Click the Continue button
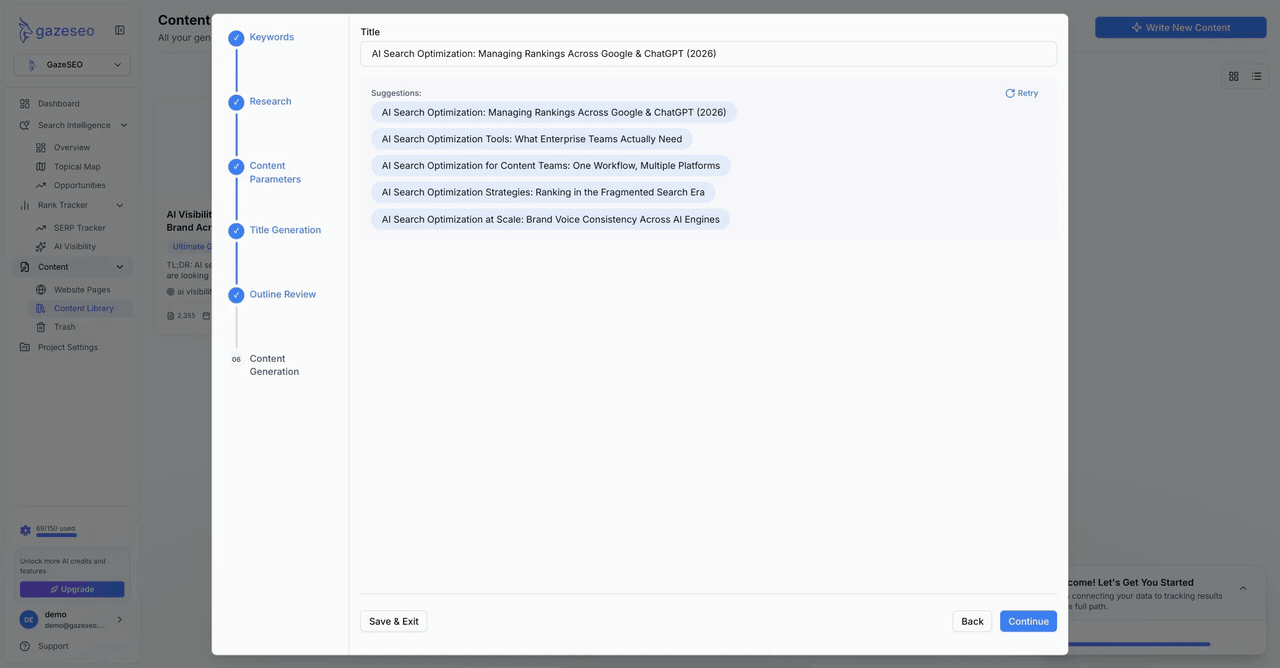The width and height of the screenshot is (1280, 668). [x=1028, y=621]
